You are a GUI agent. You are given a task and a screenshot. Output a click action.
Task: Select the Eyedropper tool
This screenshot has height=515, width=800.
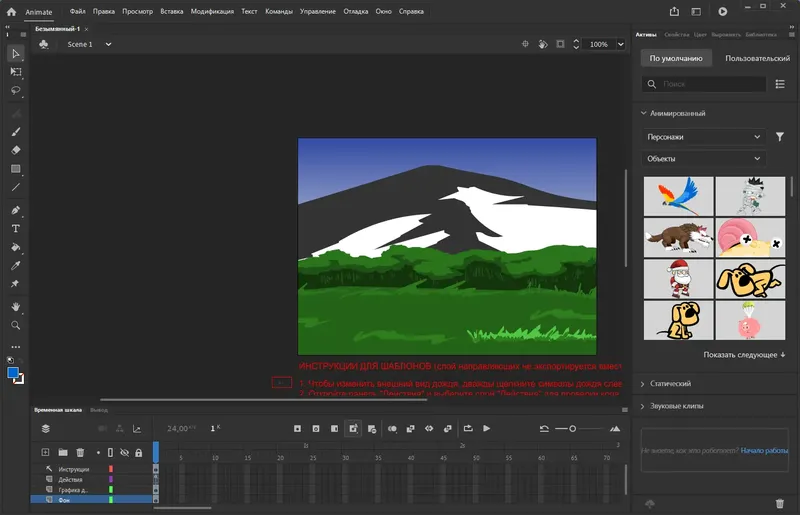click(16, 265)
